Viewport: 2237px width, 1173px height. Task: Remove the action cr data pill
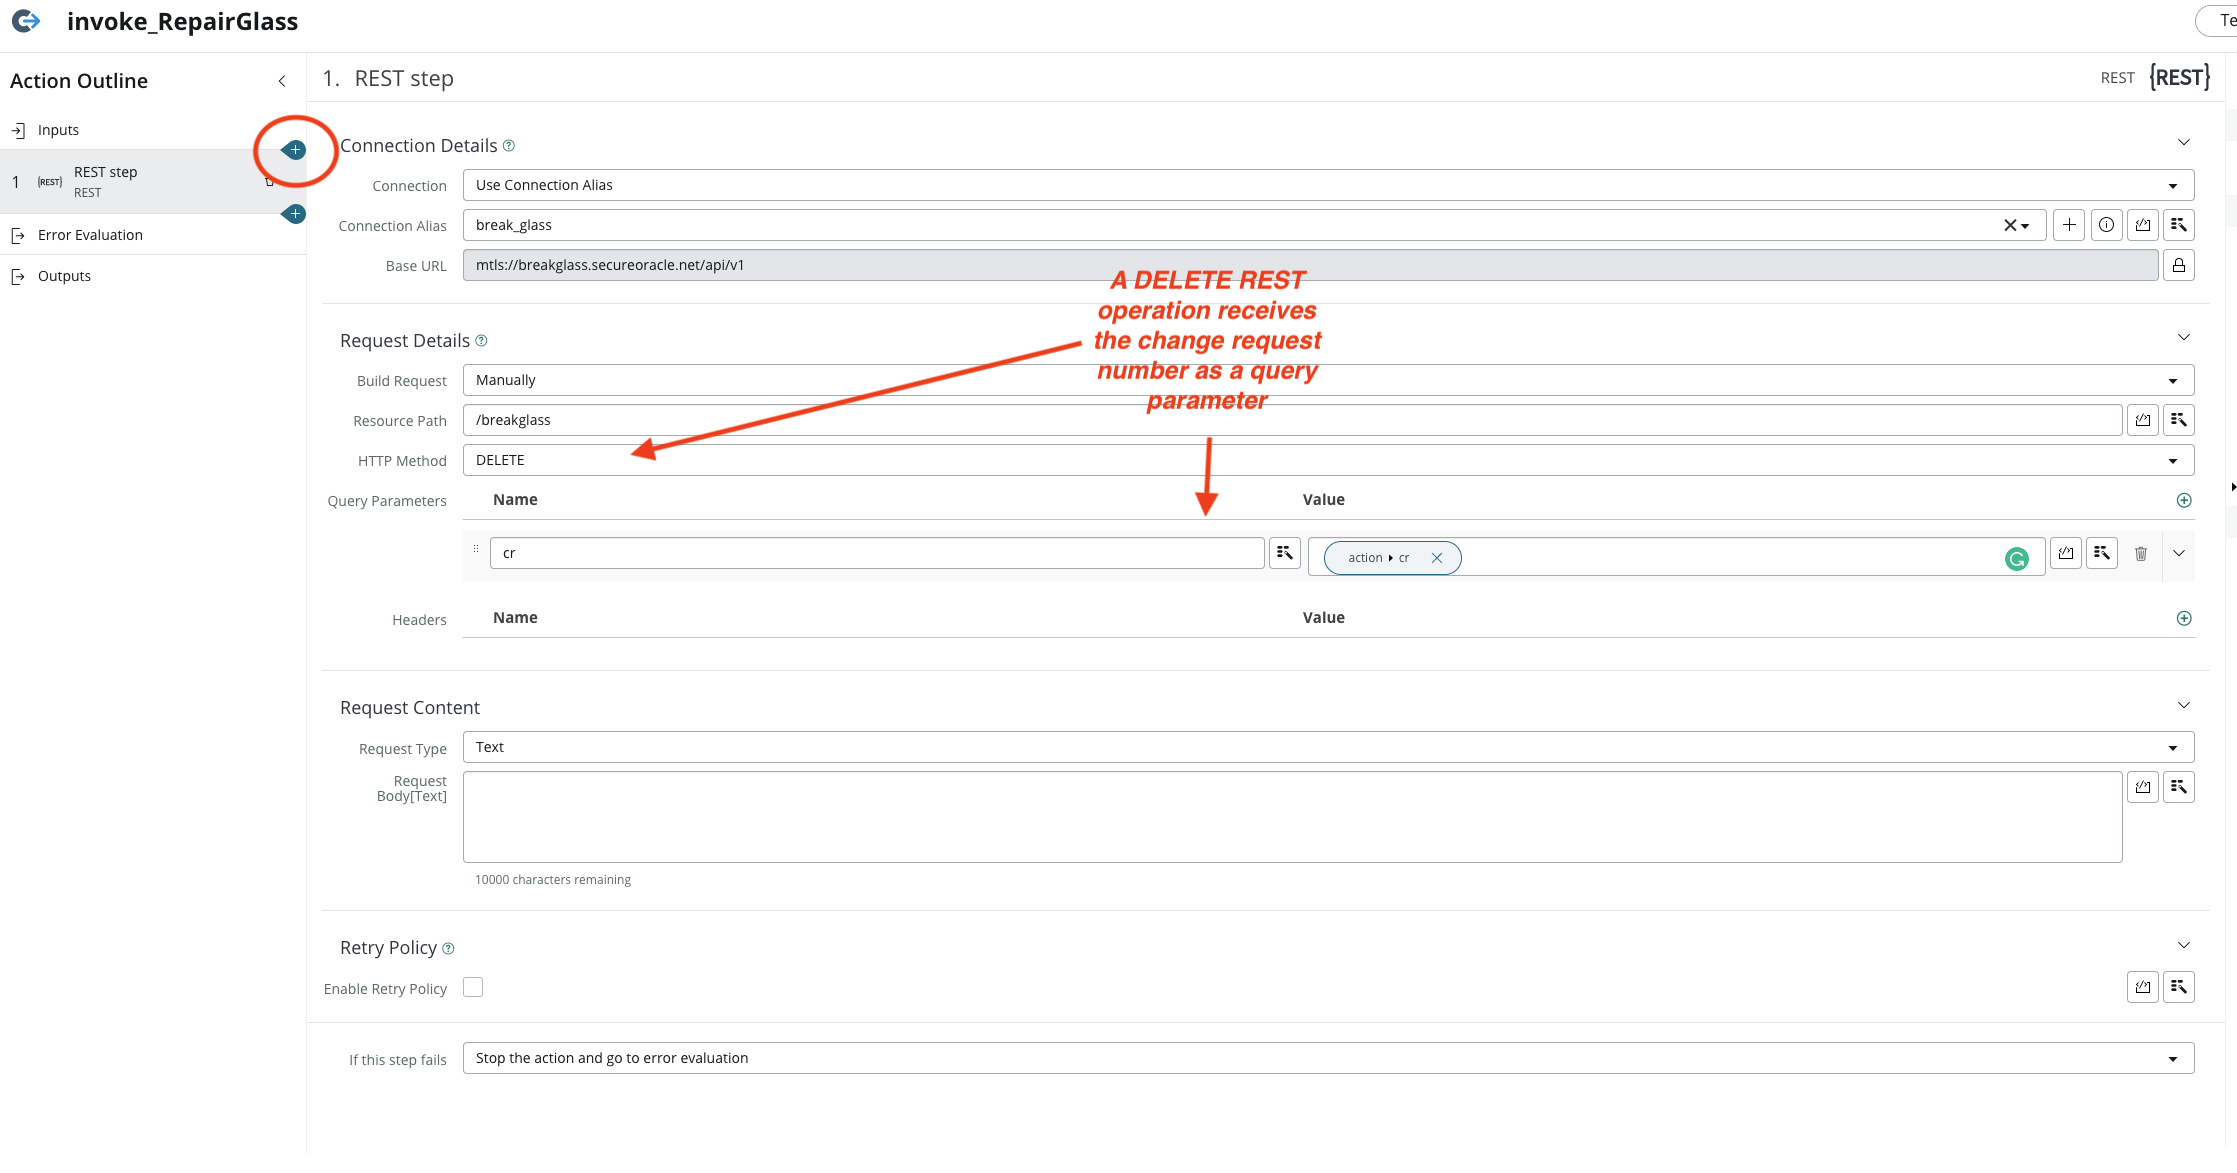coord(1437,558)
